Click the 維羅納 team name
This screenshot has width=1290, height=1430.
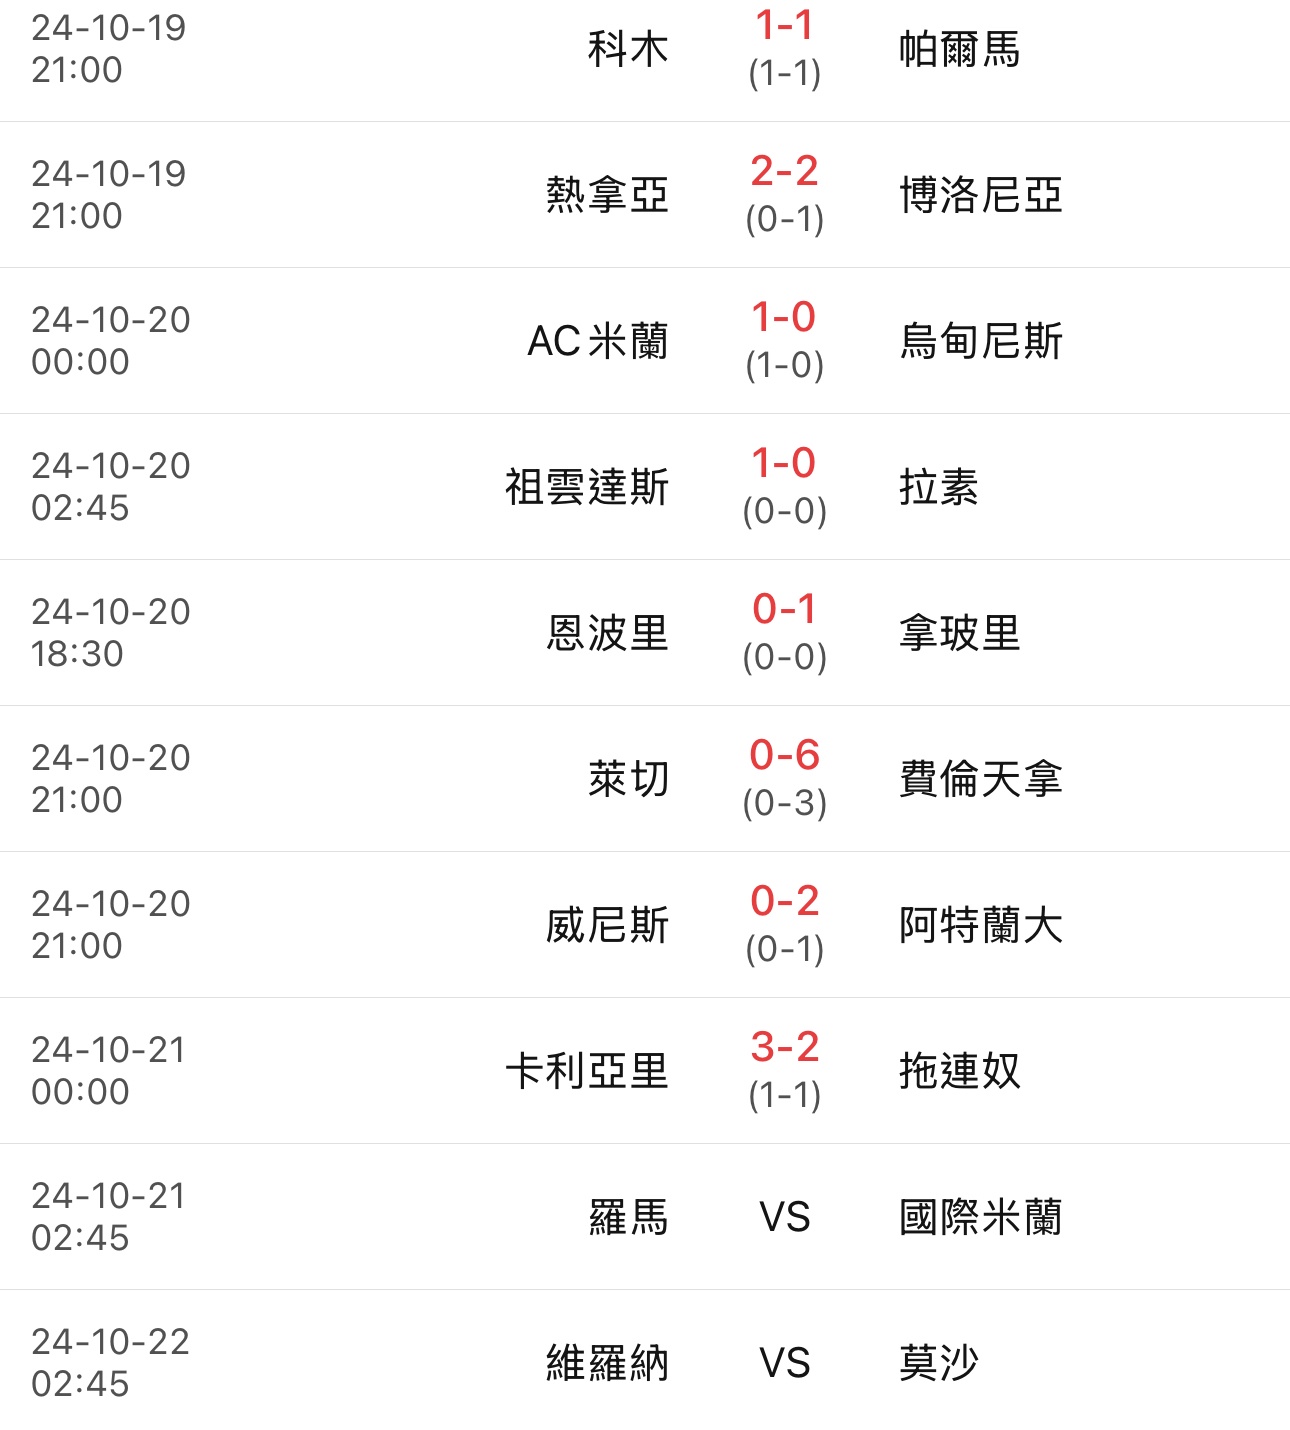point(607,1363)
